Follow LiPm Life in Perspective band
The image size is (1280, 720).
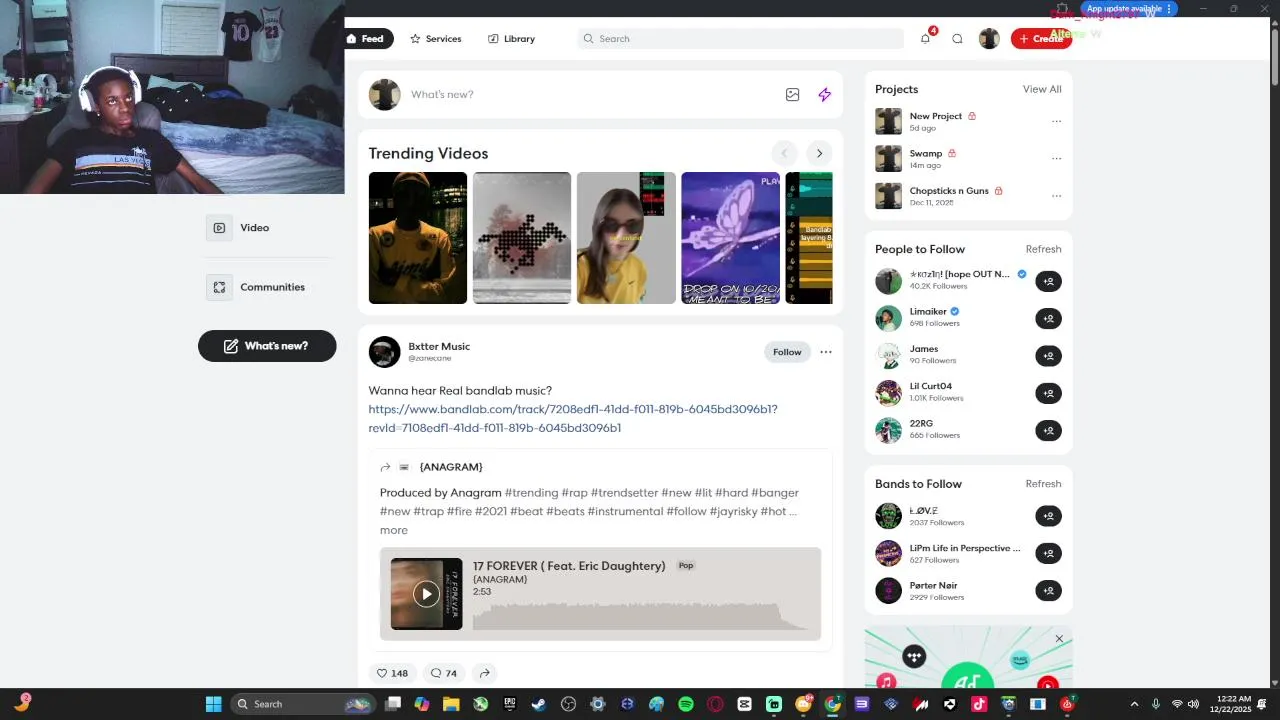[x=1048, y=553]
